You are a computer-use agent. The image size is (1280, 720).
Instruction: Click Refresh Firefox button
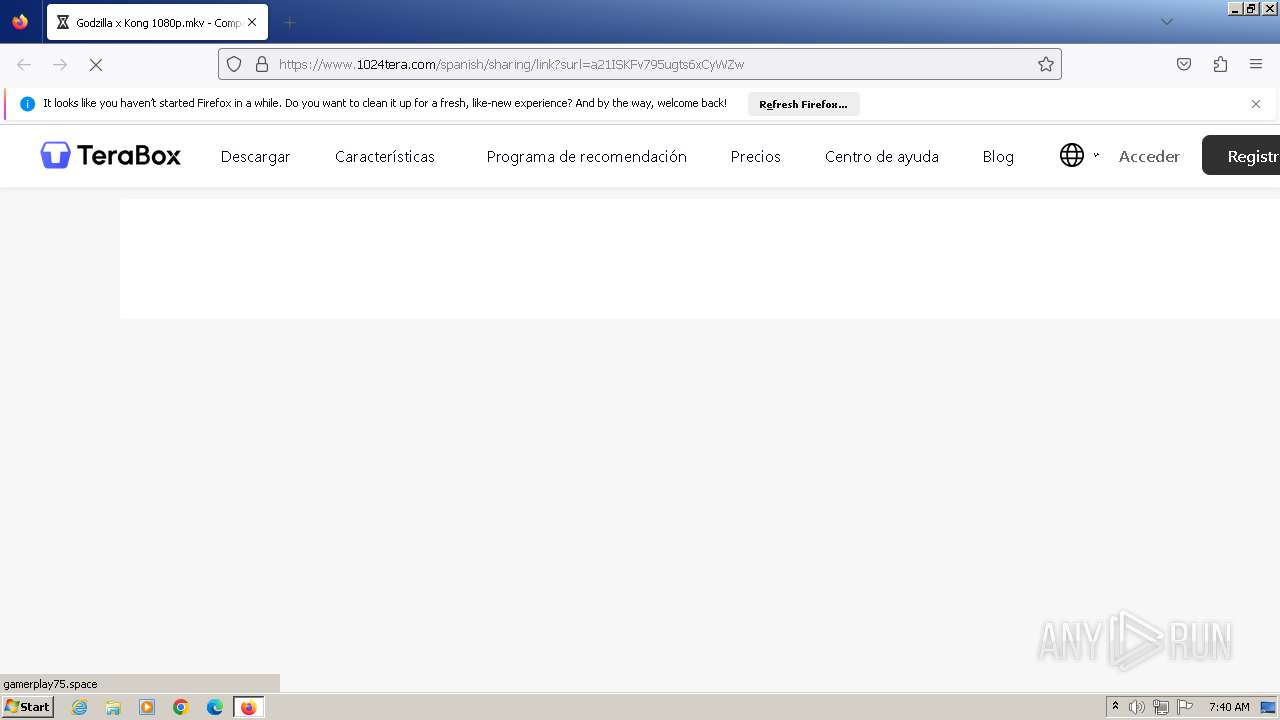coord(803,104)
